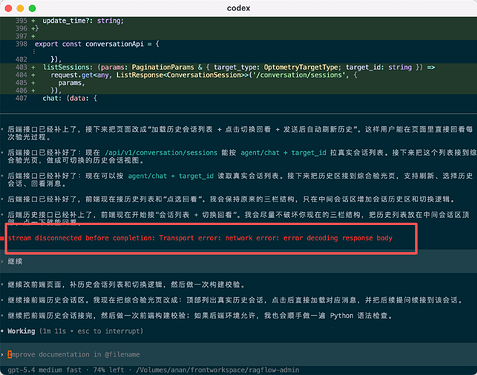Maximize the codex window with green button
Image resolution: width=477 pixels, height=375 pixels.
point(32,8)
